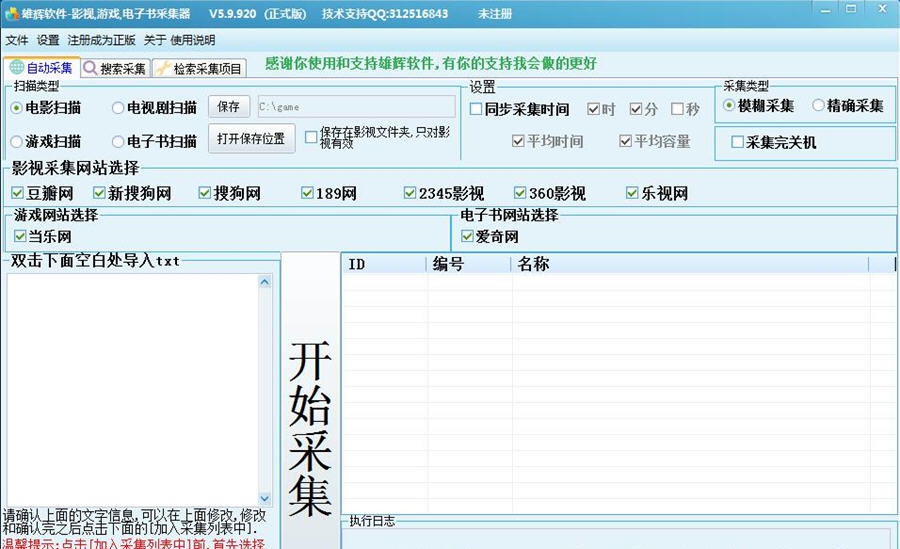
Task: Click the text area scroll up arrow
Action: click(x=265, y=281)
